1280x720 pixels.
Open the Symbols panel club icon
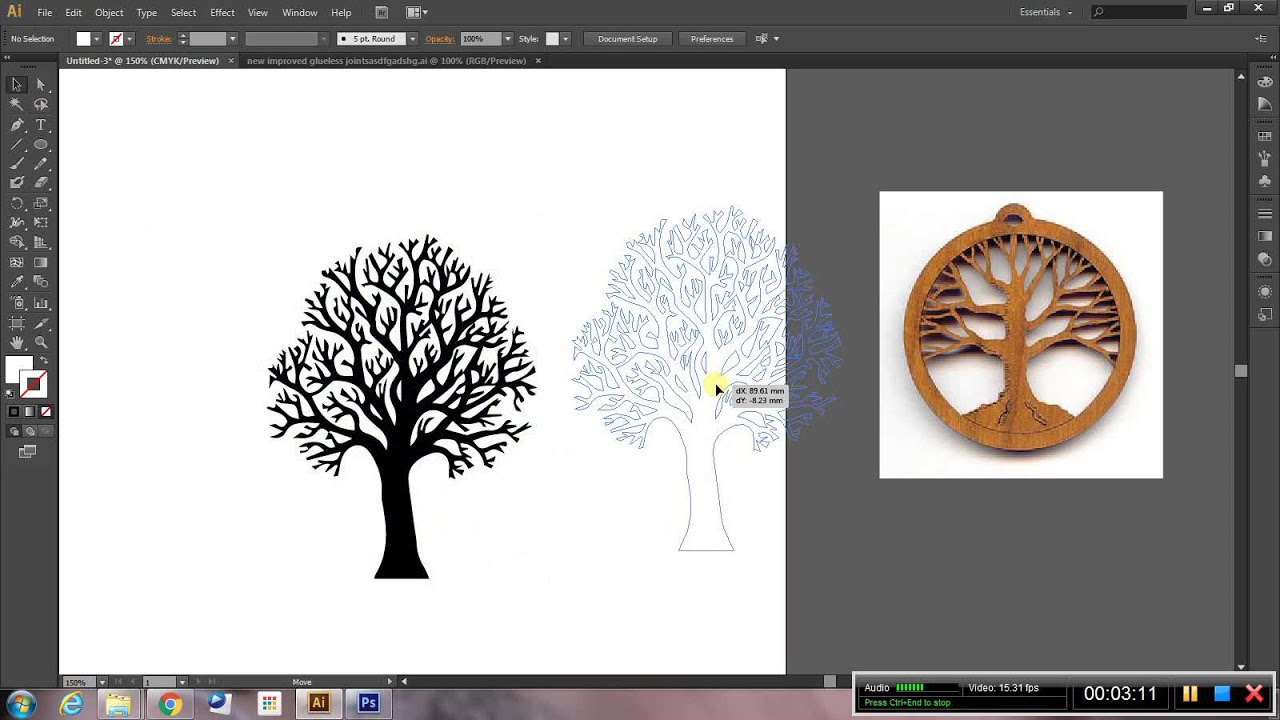coord(1265,181)
